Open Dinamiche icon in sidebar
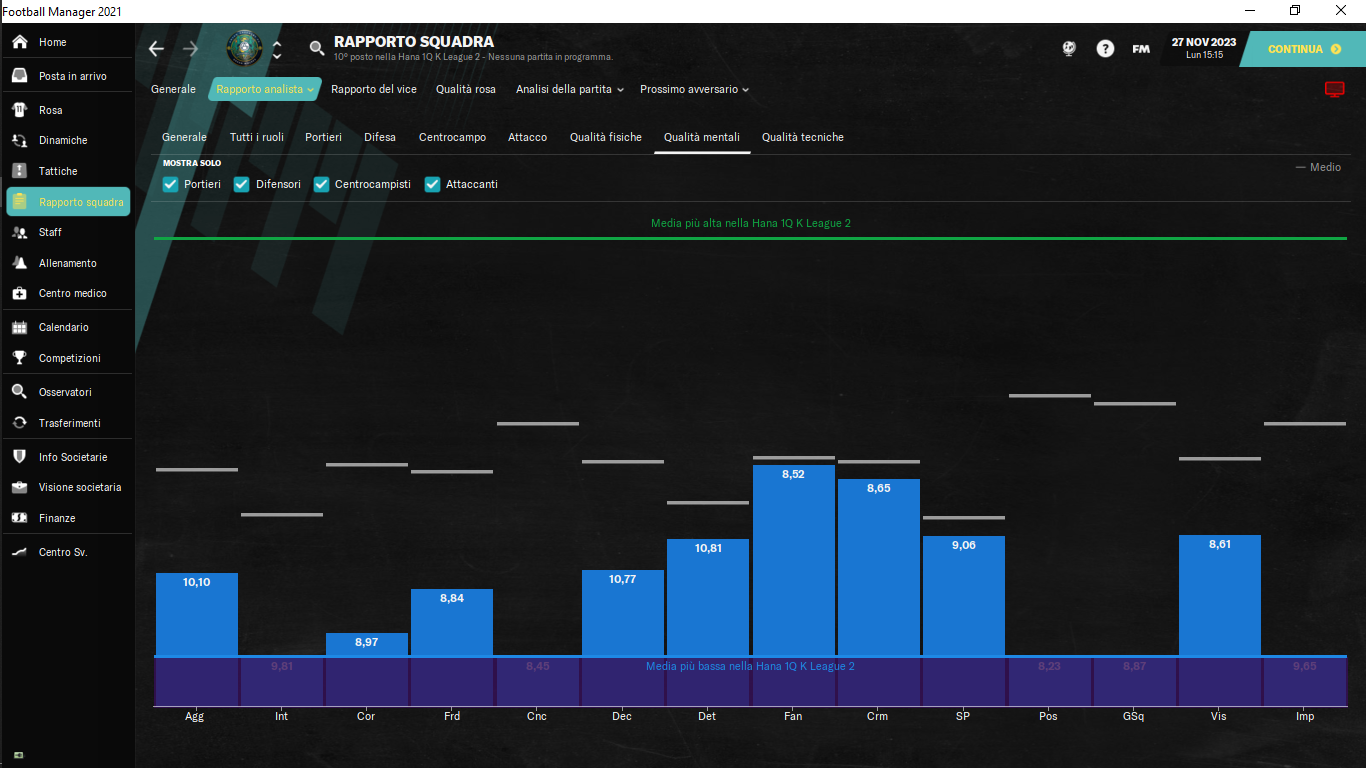Viewport: 1366px width, 768px height. point(19,140)
